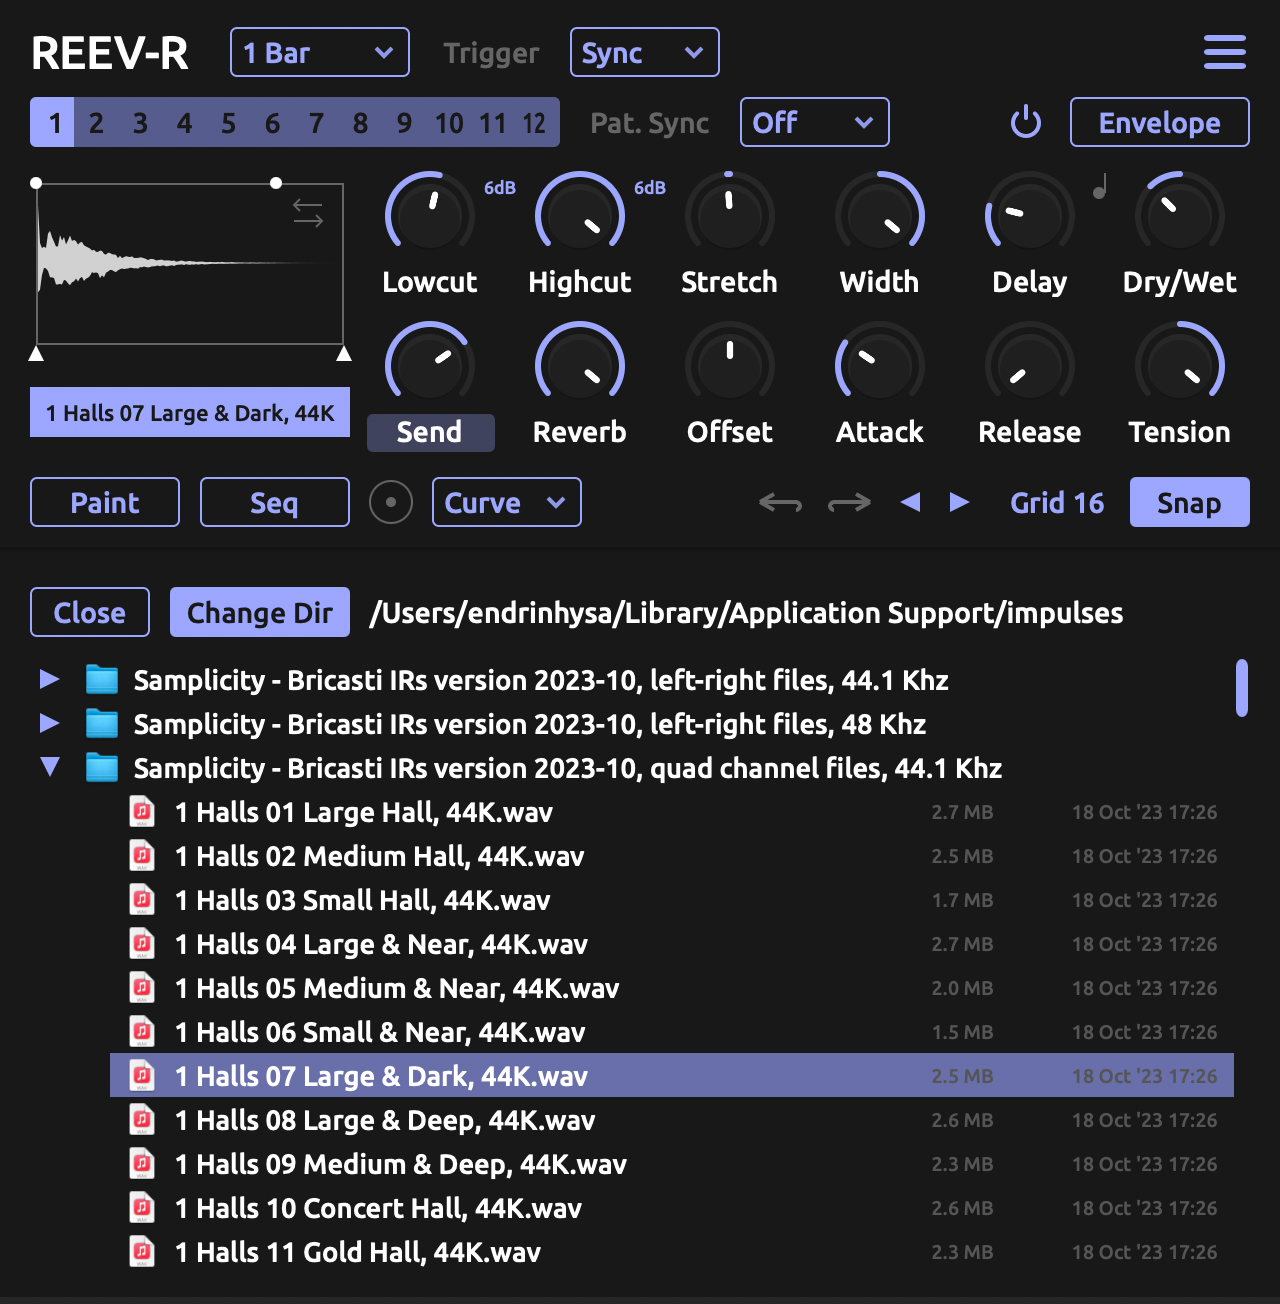Select pattern 12

(x=535, y=122)
